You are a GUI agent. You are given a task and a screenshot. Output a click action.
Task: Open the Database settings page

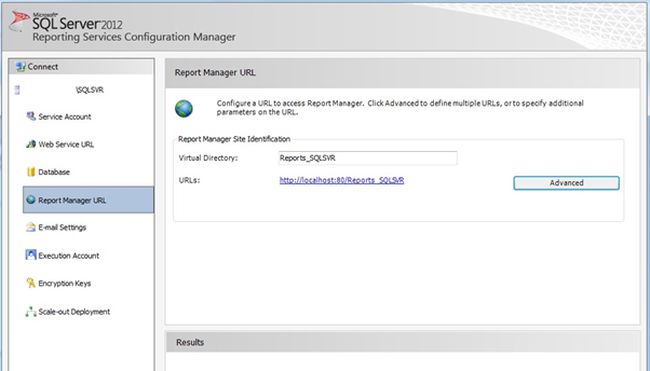(x=54, y=172)
